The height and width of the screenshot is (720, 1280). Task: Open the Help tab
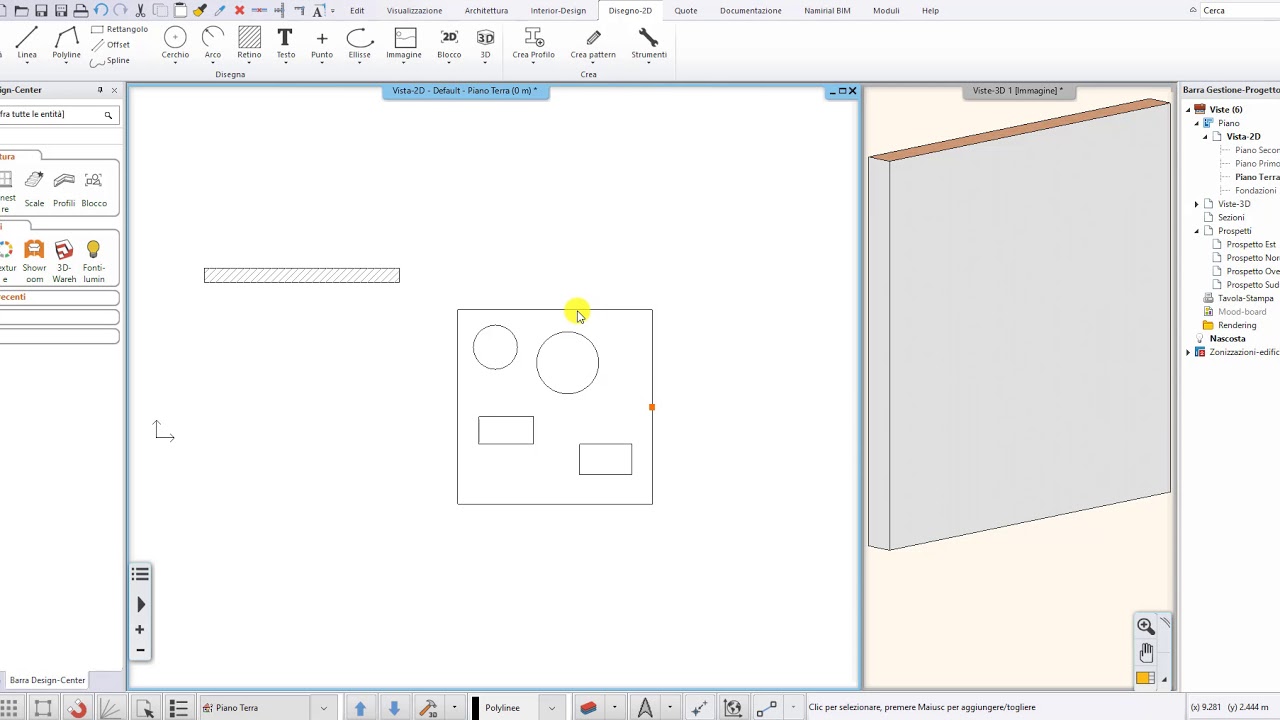tap(930, 10)
